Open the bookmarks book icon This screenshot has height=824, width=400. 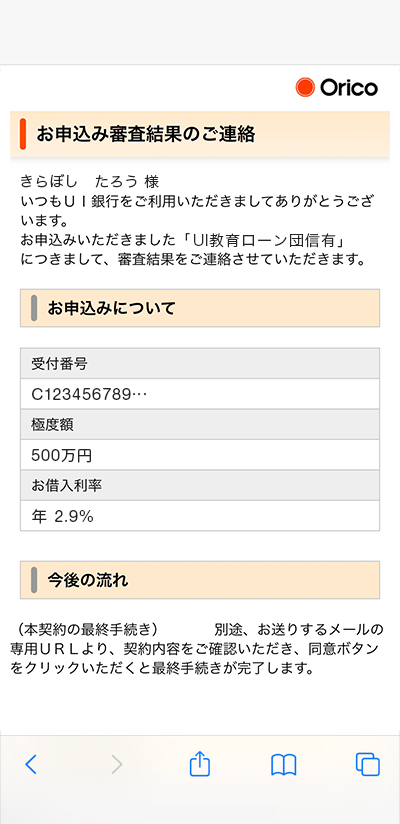pos(284,765)
